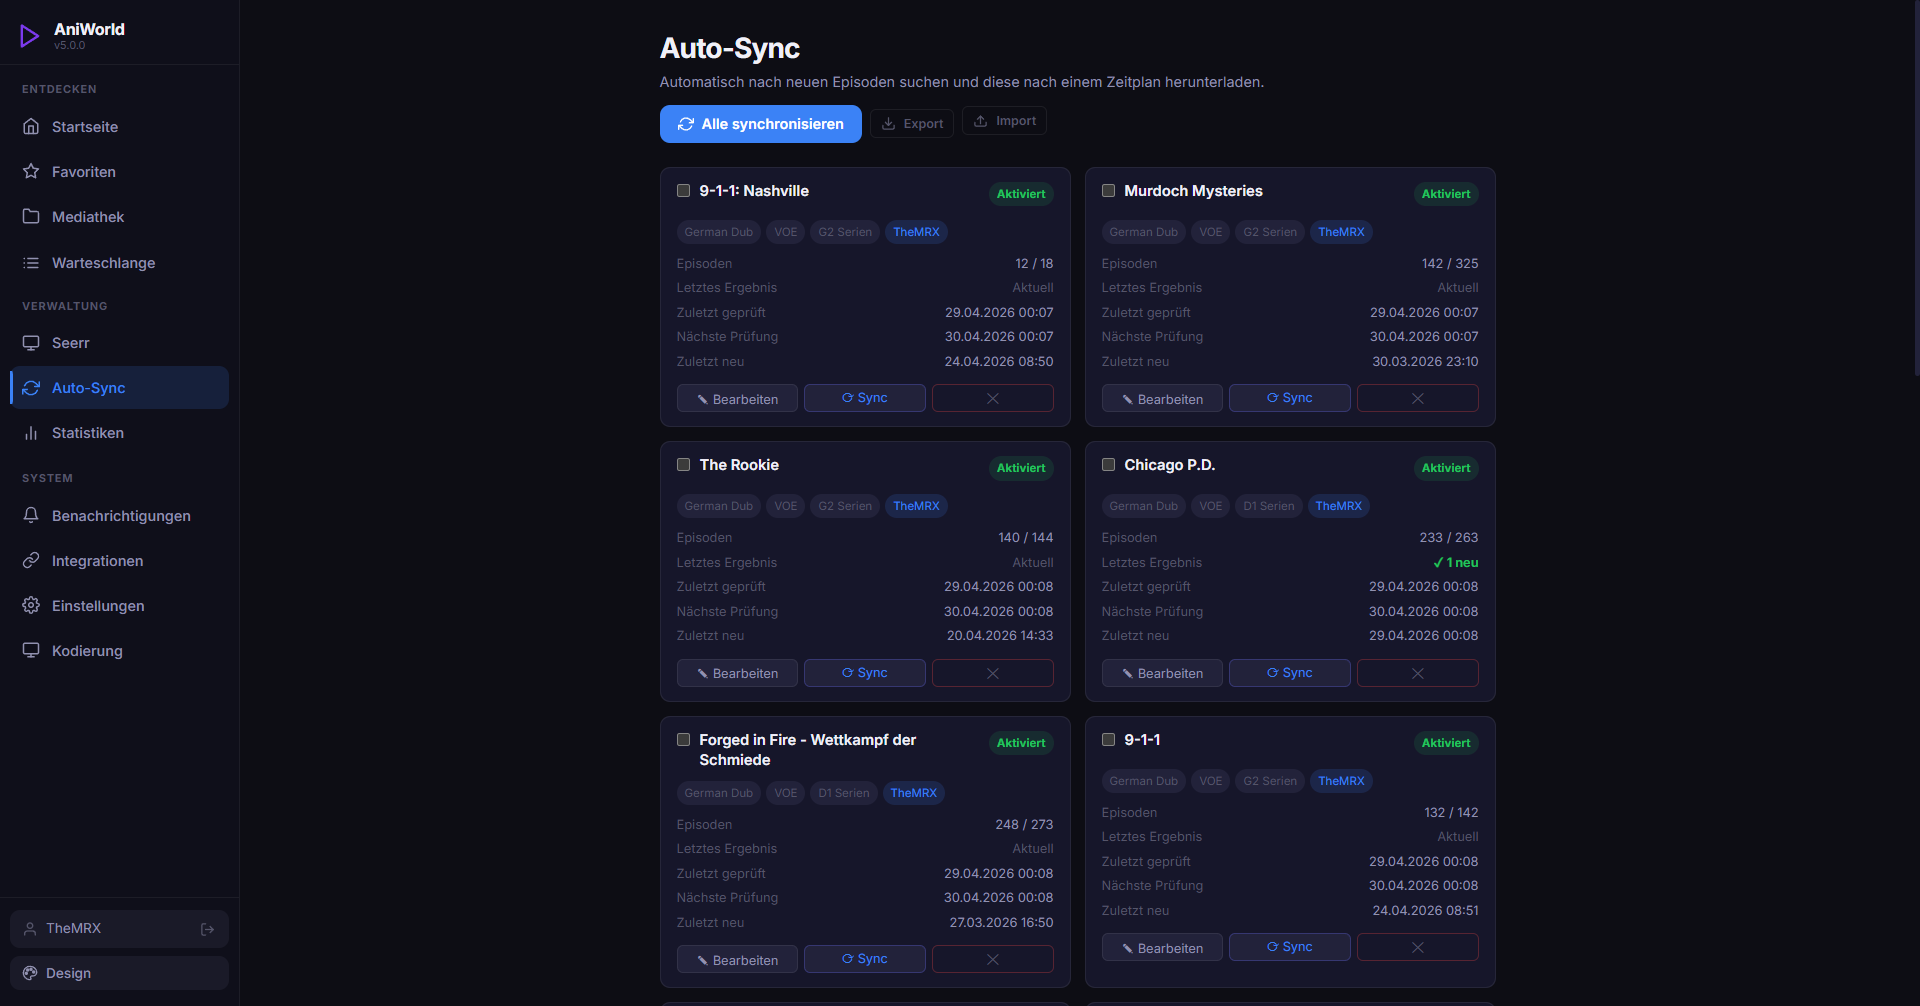
Task: Open Warteschlange via the list icon
Action: coord(31,263)
